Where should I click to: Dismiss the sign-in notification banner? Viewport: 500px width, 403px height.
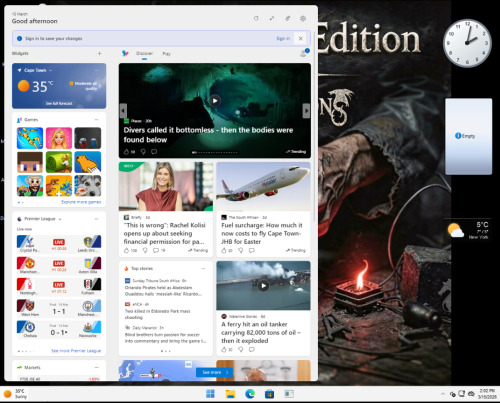coord(300,38)
